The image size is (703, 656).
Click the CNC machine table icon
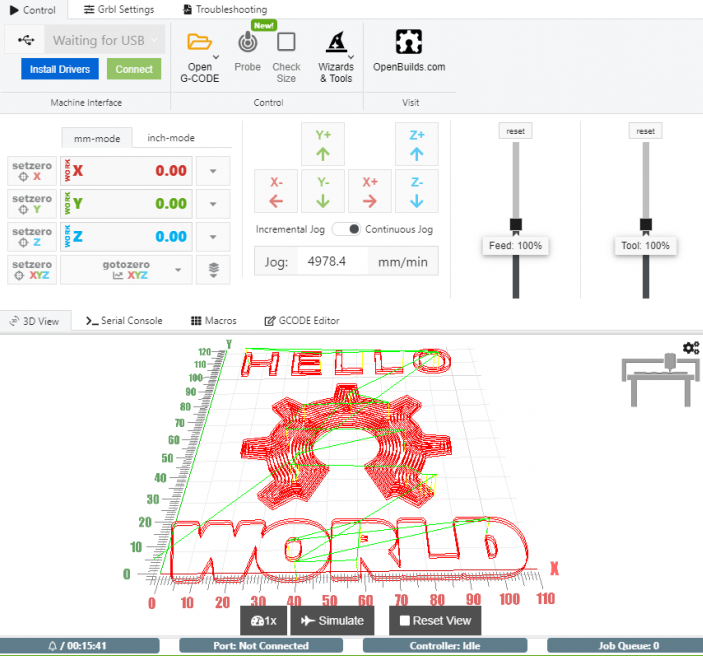coord(661,380)
